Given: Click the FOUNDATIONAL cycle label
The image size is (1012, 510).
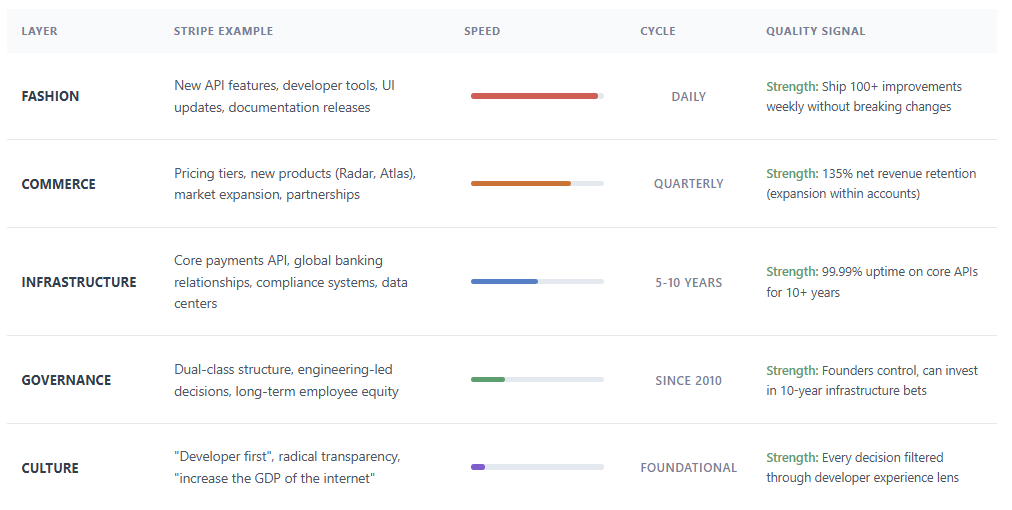Looking at the screenshot, I should coord(689,468).
